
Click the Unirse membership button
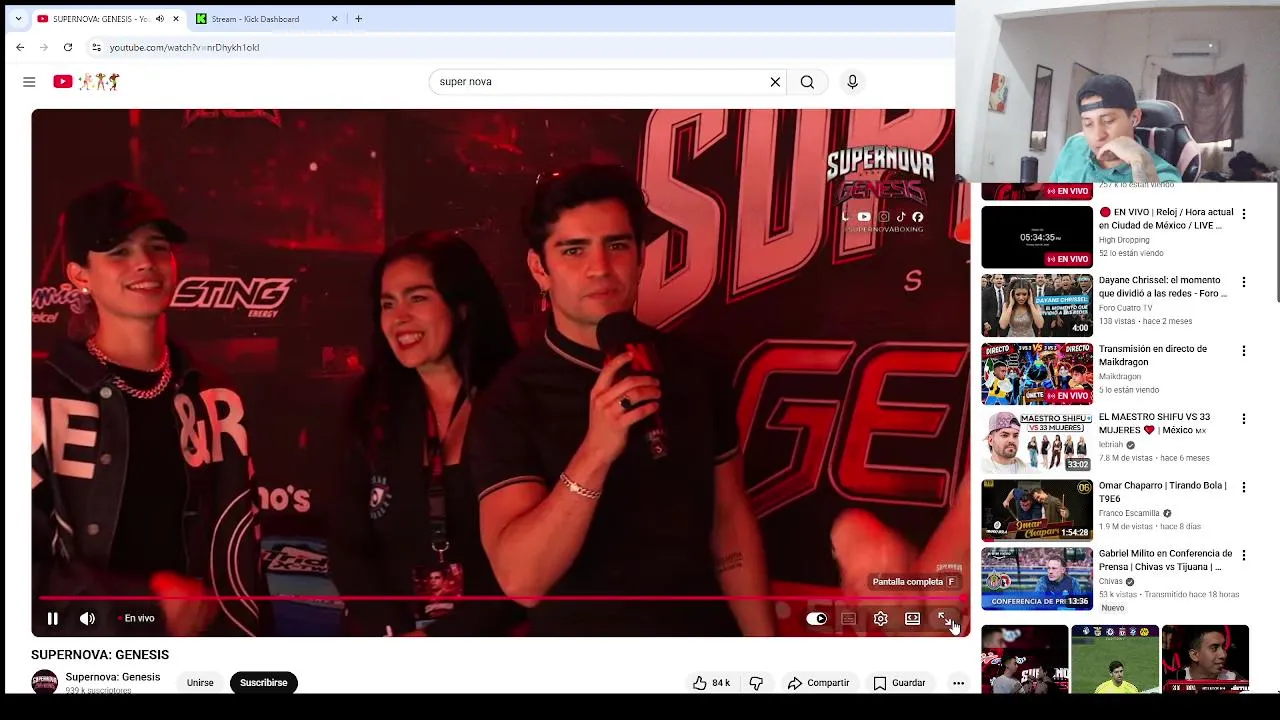pyautogui.click(x=200, y=683)
